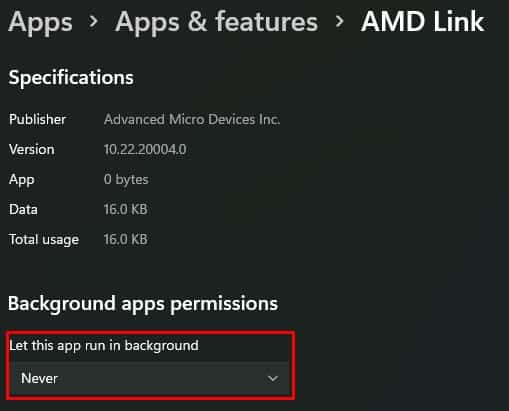The image size is (509, 411).
Task: Click the Version label
Action: pos(32,149)
